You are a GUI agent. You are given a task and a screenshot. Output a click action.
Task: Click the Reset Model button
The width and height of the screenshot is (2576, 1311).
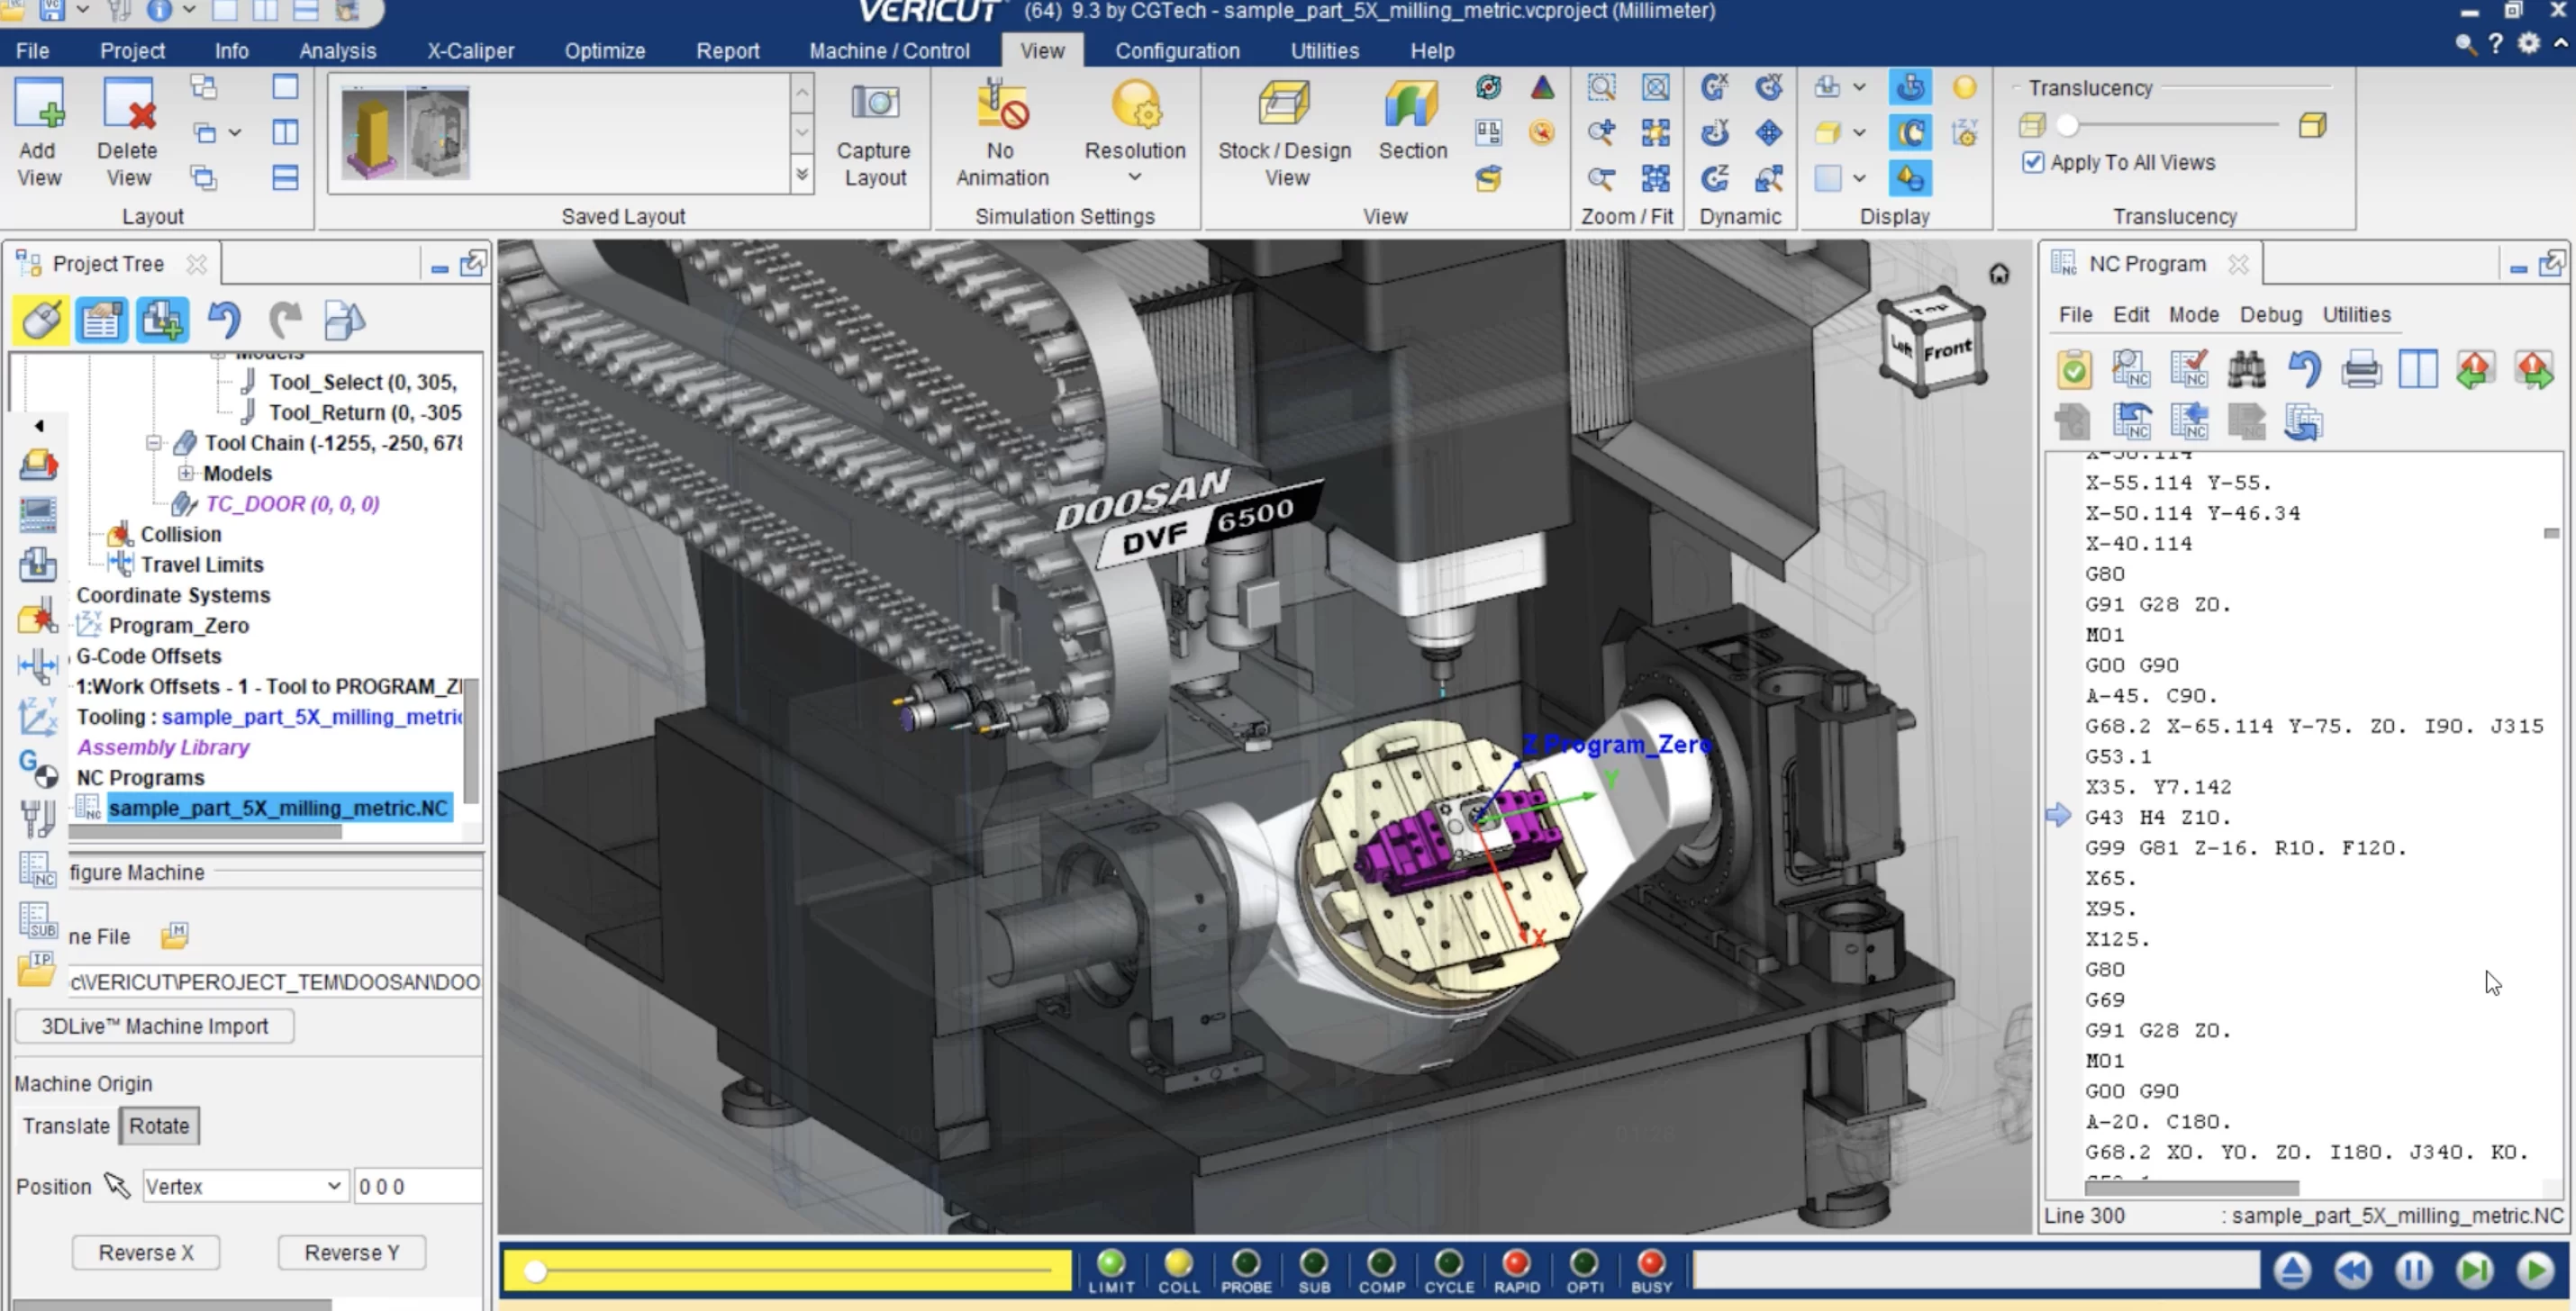pos(2292,1270)
